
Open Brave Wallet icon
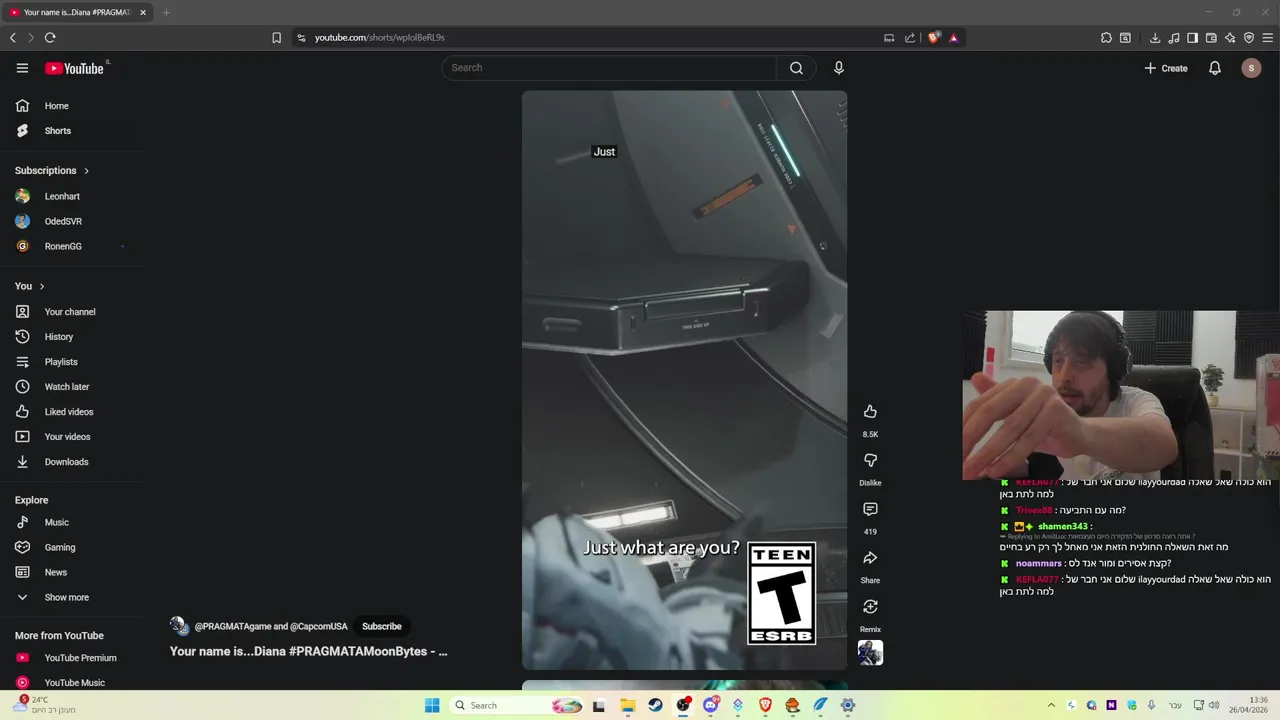[1211, 38]
